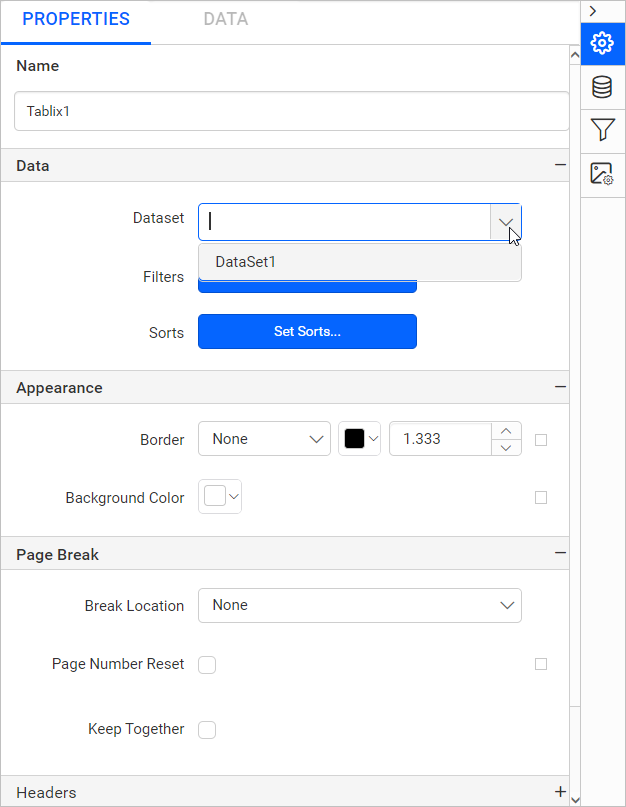This screenshot has width=626, height=807.
Task: Select DataSet1 from the dropdown list
Action: pyautogui.click(x=360, y=262)
